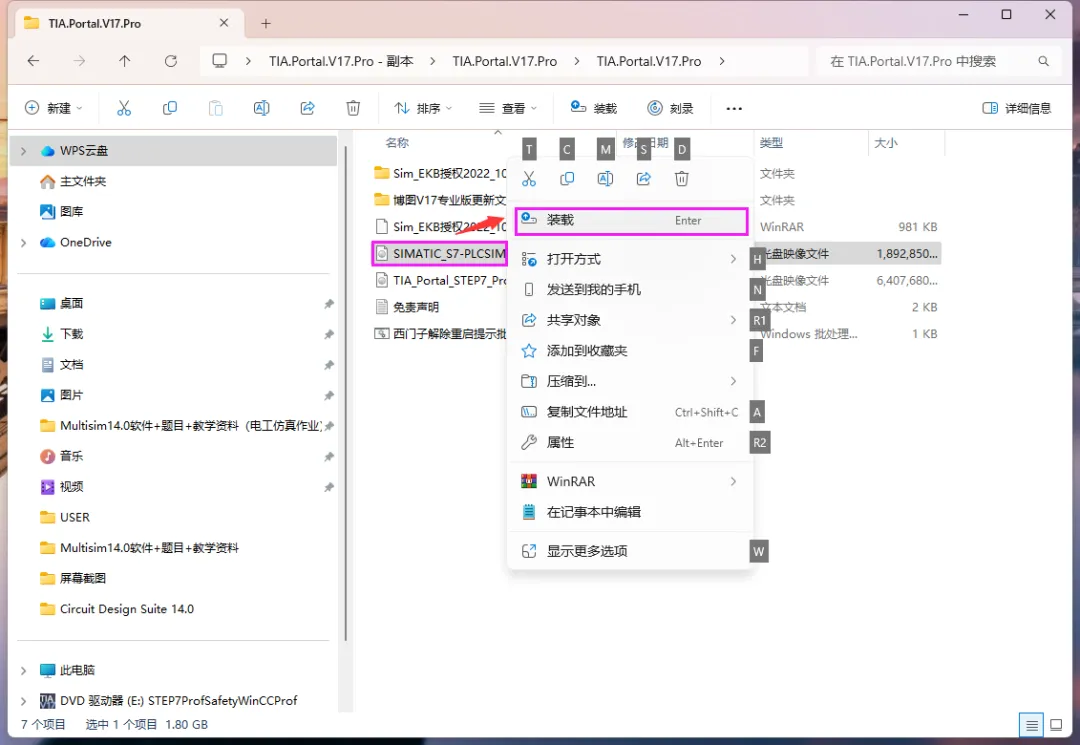Sort by the 名称 column header

[x=397, y=143]
